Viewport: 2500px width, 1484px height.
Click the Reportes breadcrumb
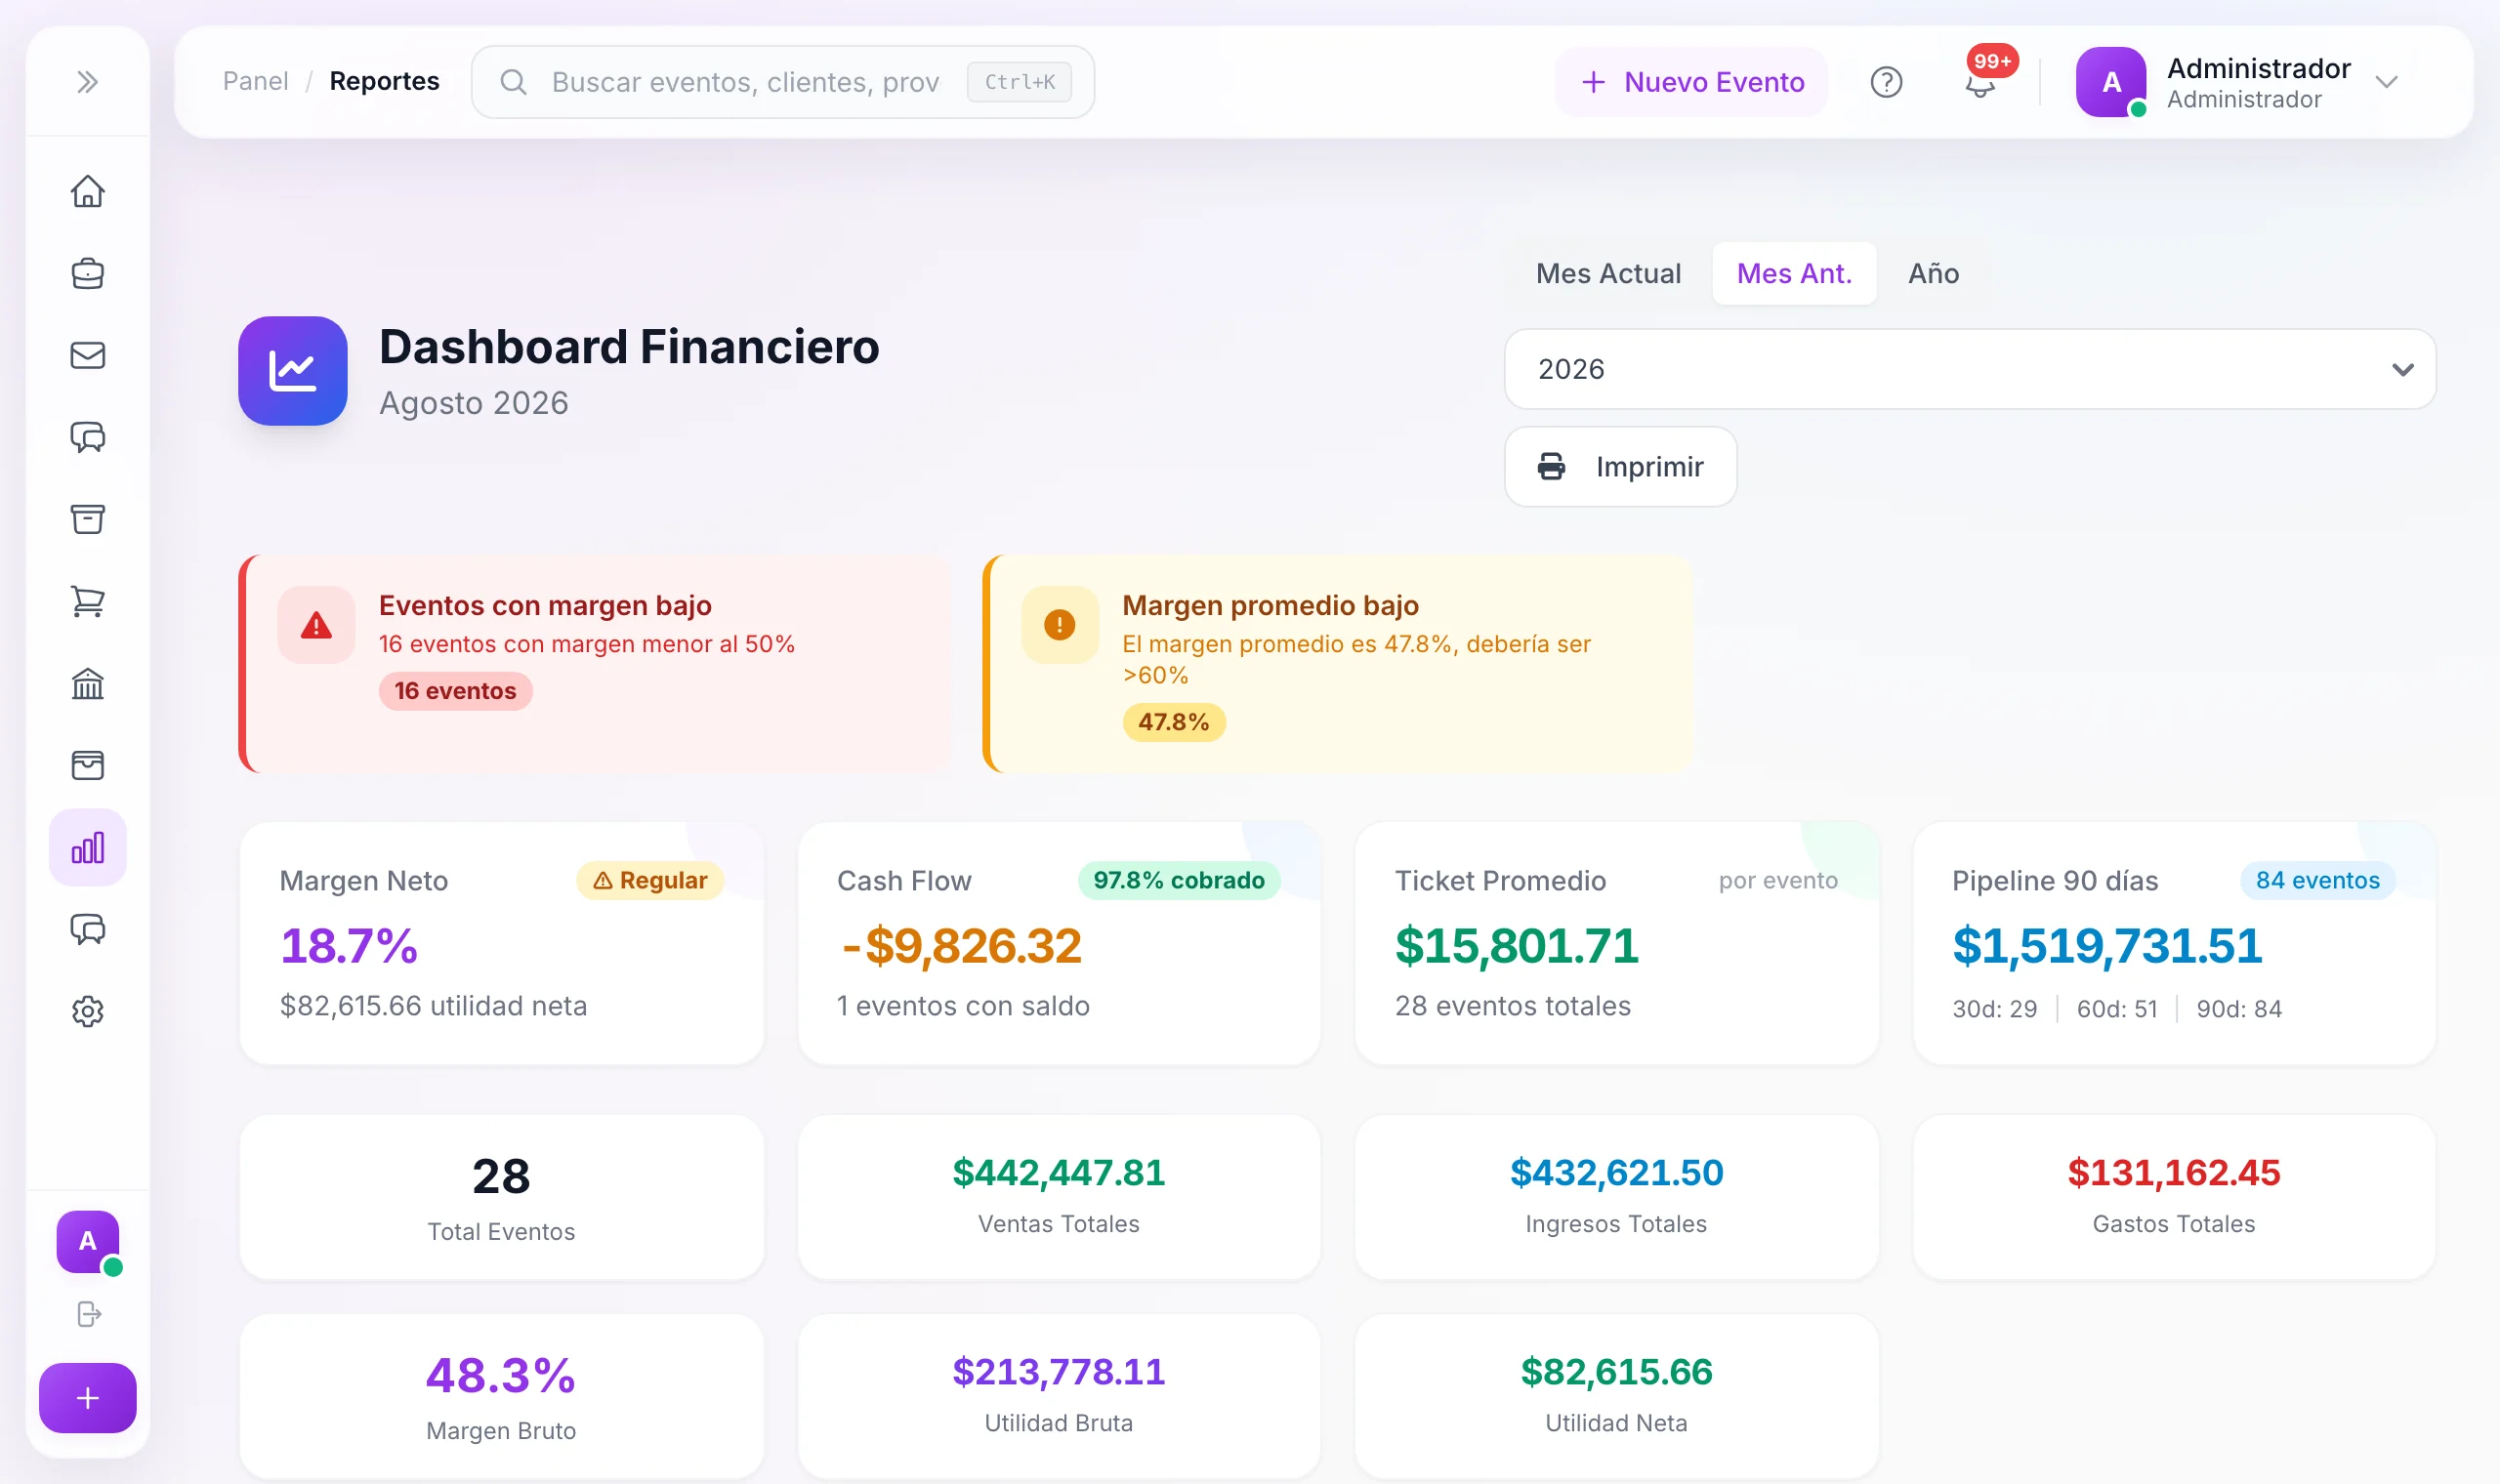(384, 81)
